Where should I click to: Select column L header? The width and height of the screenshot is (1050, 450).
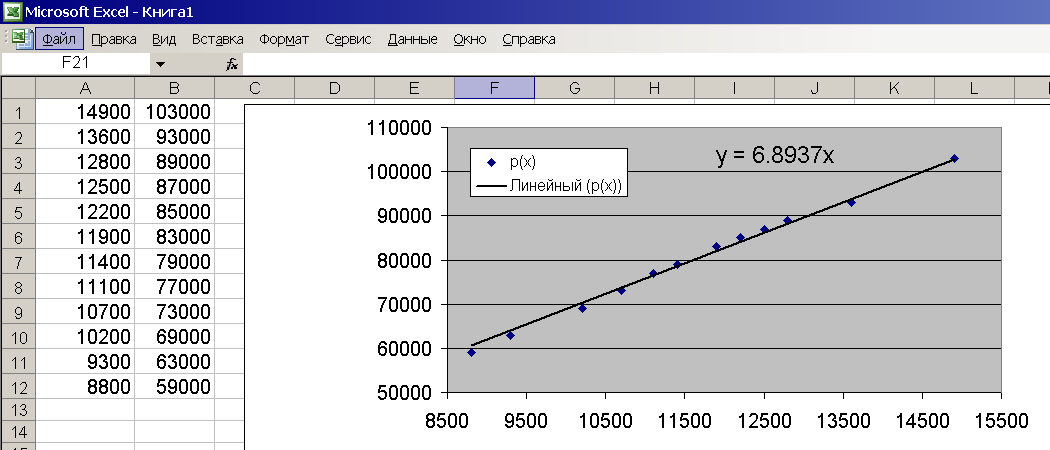[x=974, y=88]
